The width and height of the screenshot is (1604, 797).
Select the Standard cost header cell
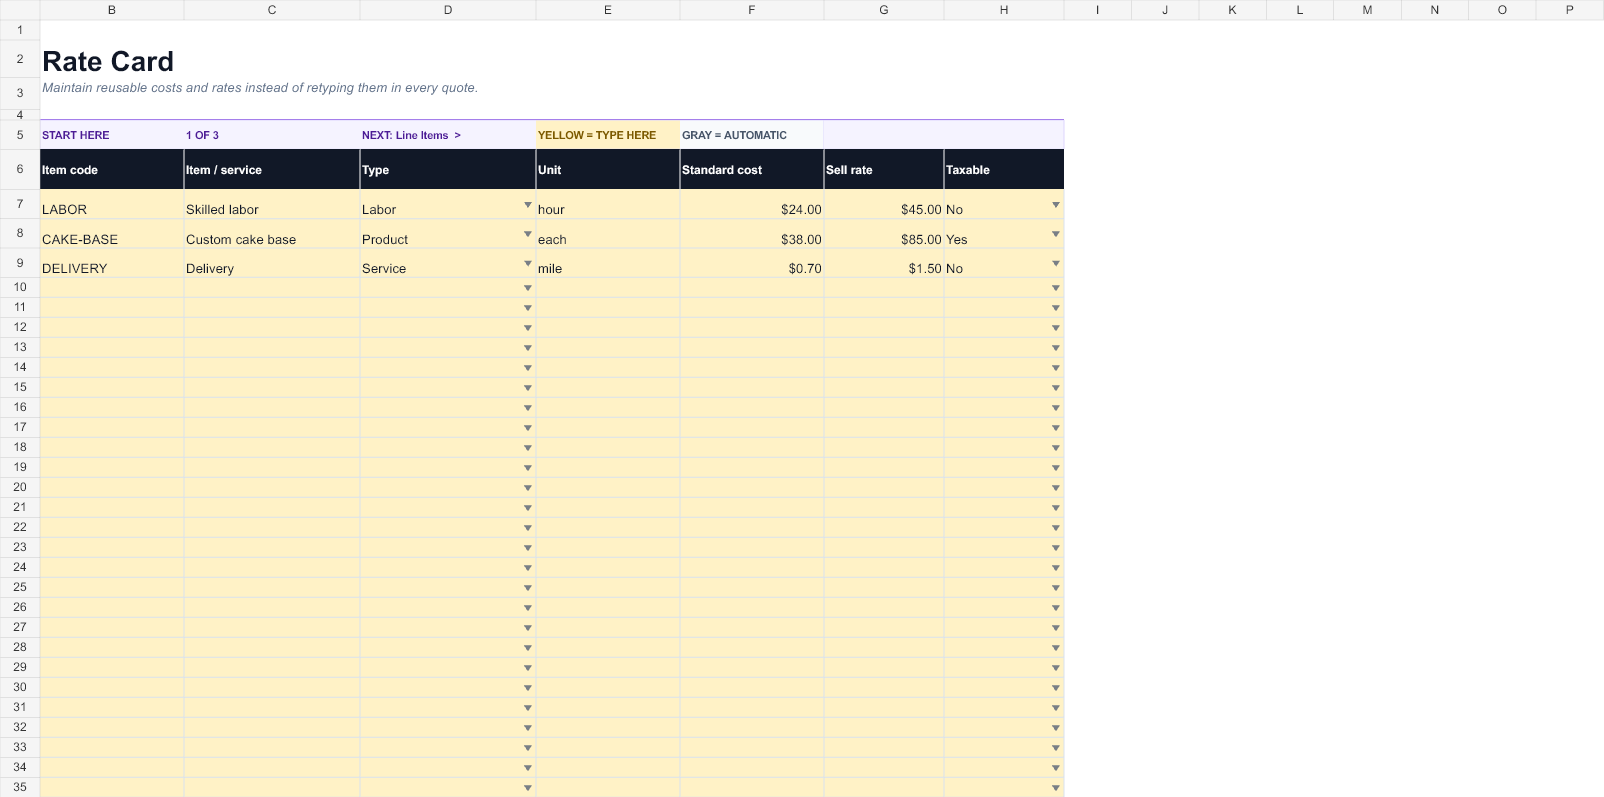pyautogui.click(x=752, y=169)
